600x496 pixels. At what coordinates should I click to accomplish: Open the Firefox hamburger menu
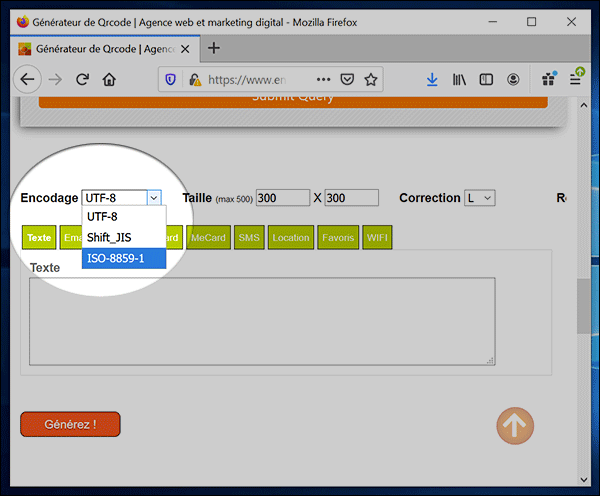tap(576, 79)
